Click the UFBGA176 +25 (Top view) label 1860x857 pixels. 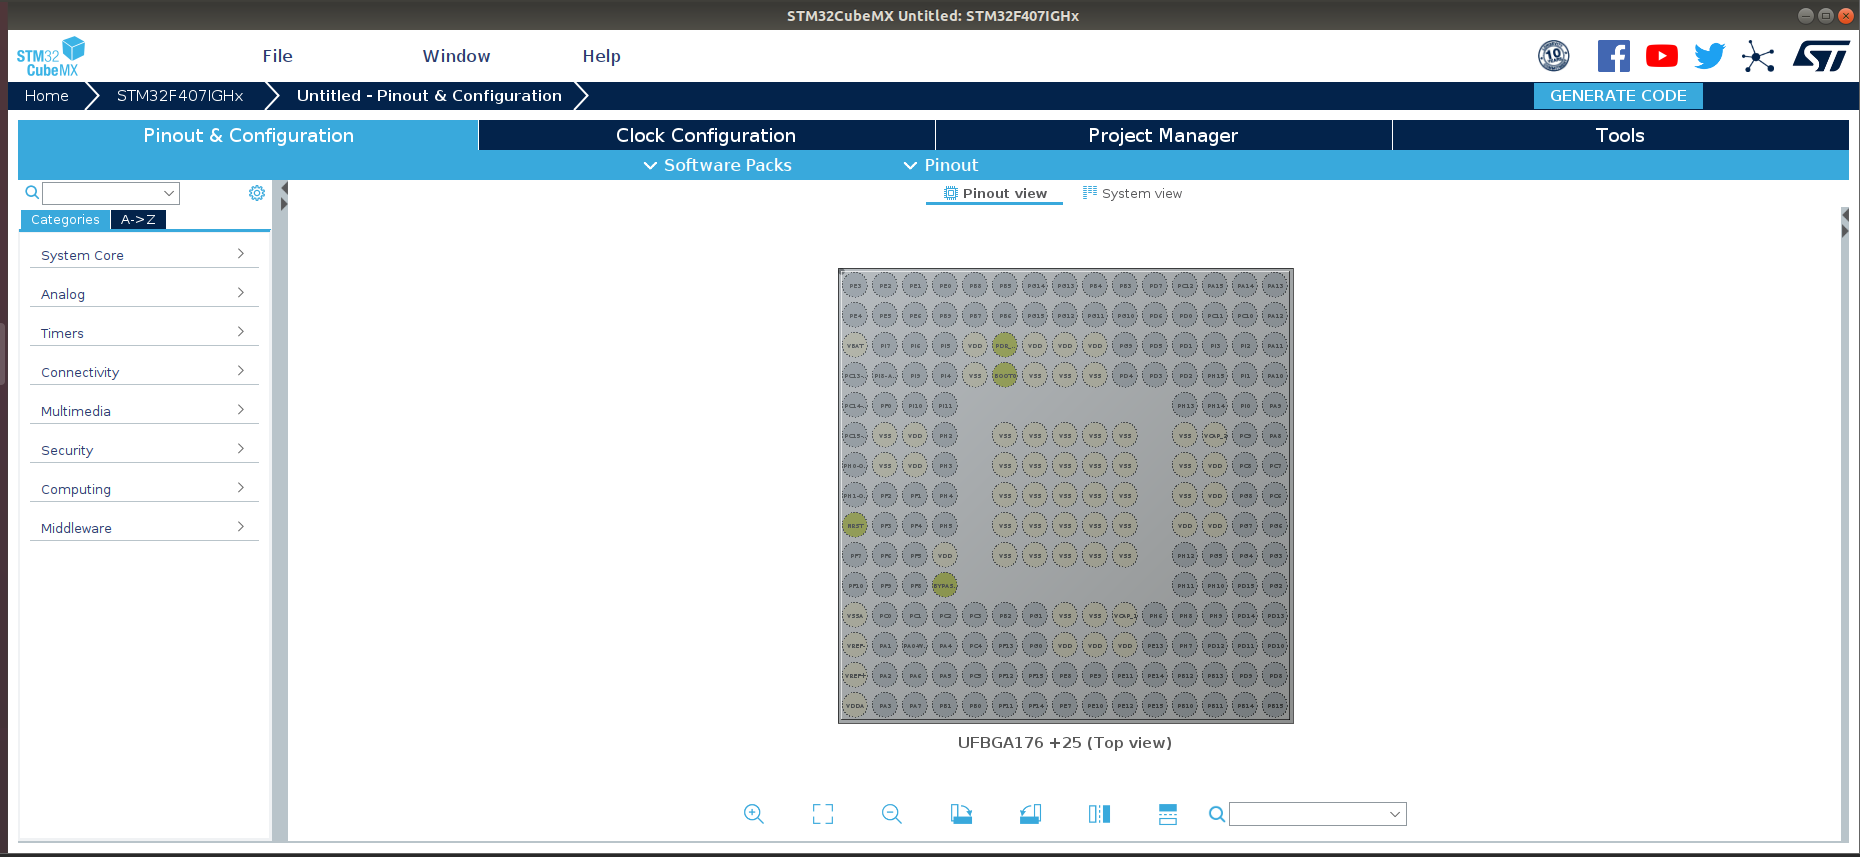tap(1065, 743)
